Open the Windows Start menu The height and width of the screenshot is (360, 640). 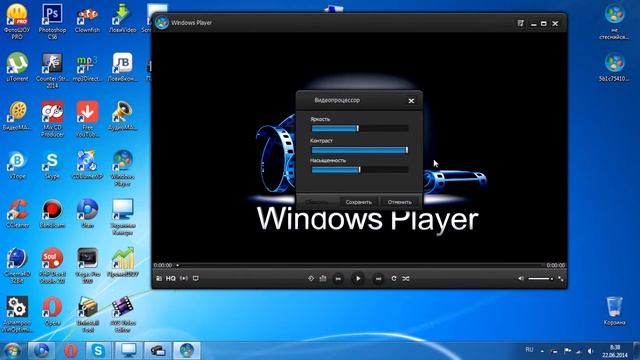pos(12,351)
